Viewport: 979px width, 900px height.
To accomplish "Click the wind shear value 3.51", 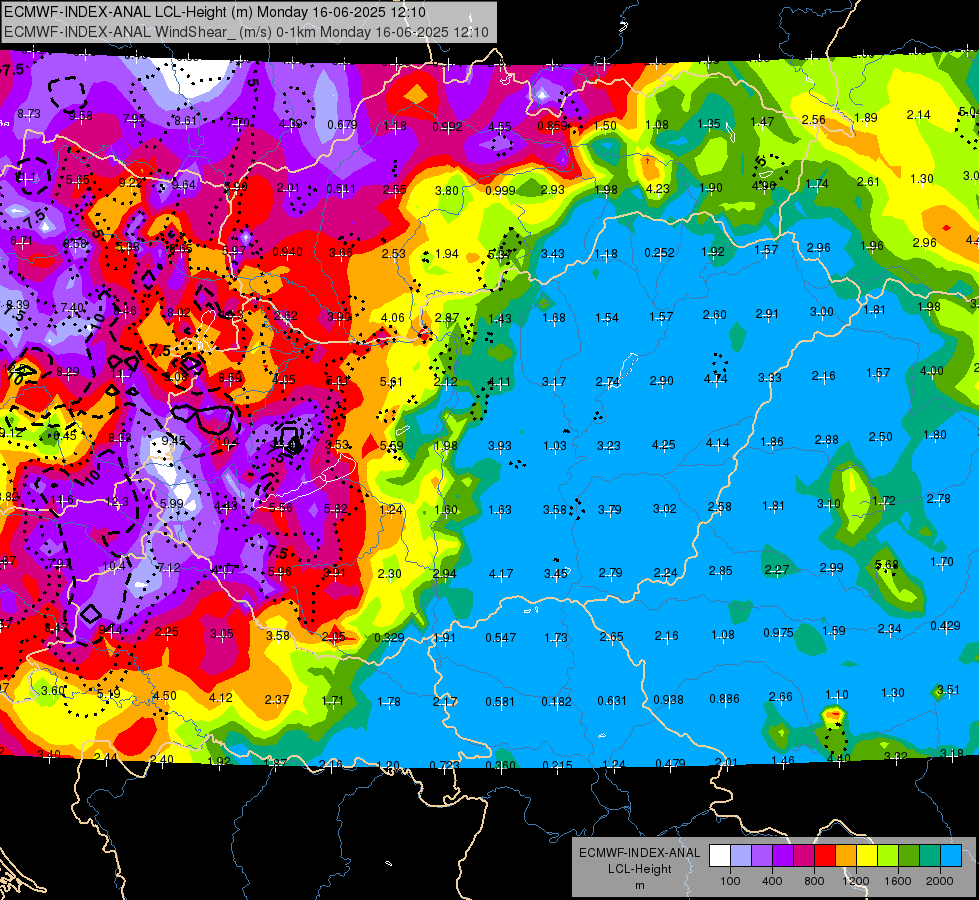I will tap(948, 690).
